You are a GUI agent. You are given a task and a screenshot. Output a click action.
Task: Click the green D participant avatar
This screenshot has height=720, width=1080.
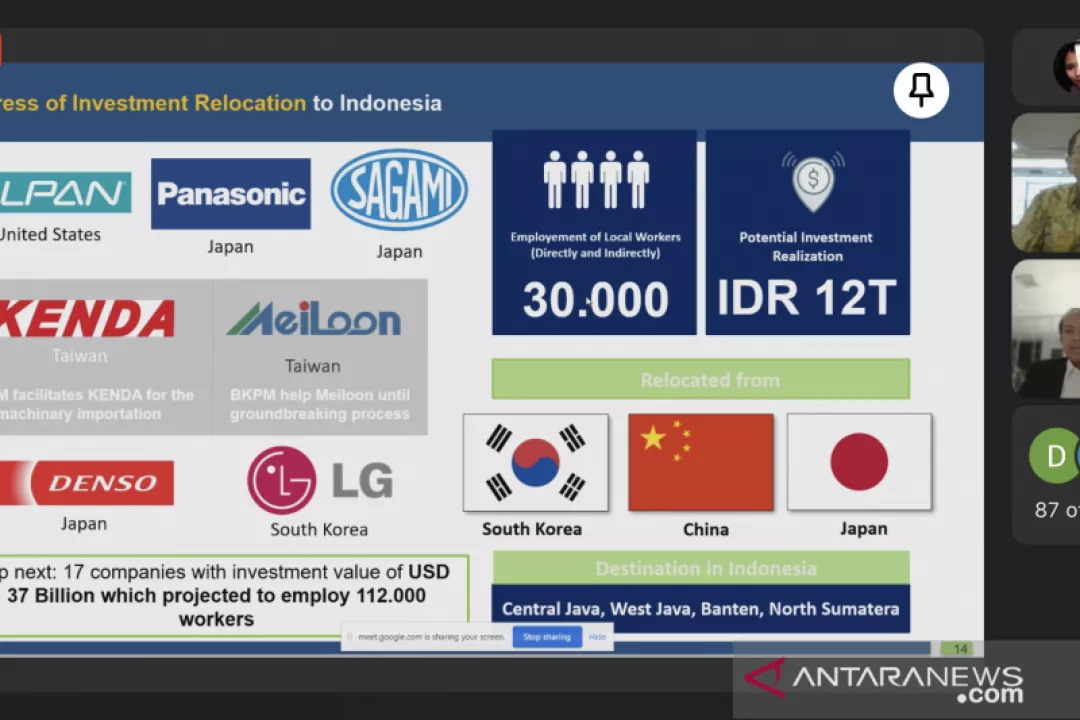[1055, 455]
